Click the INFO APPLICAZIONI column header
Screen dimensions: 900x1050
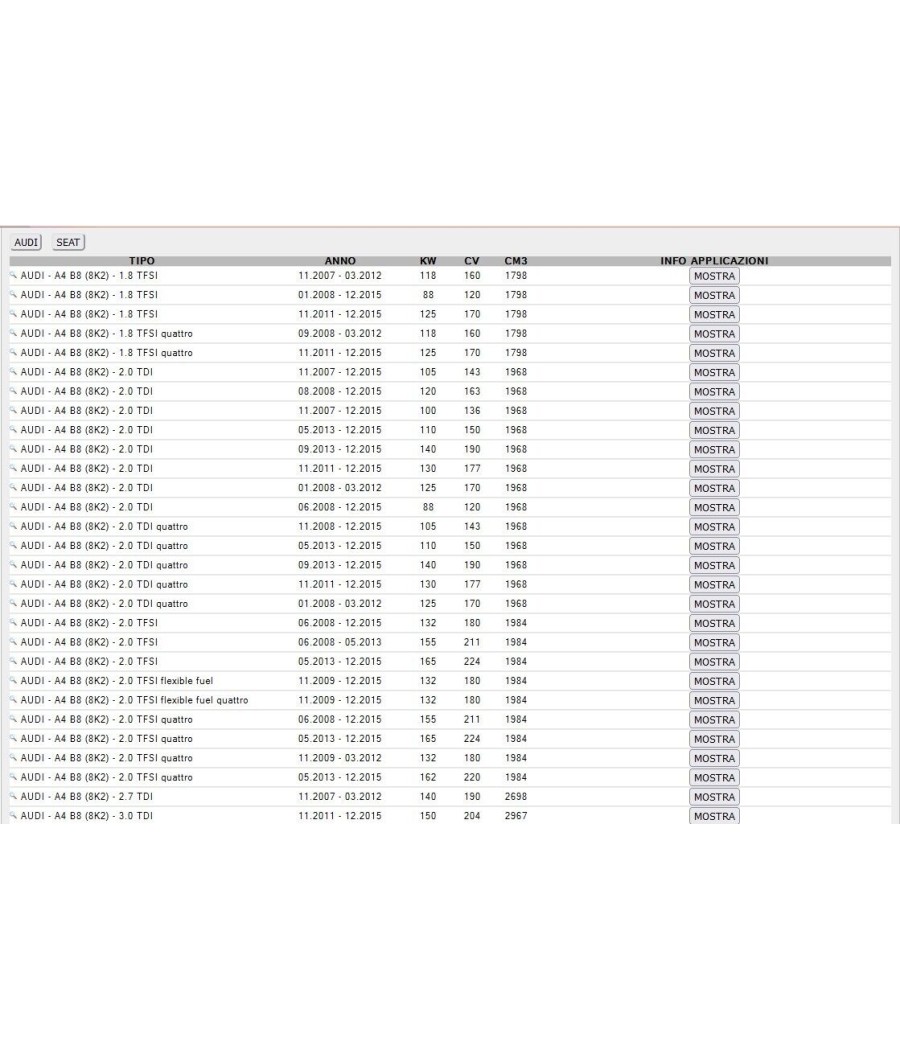715,261
